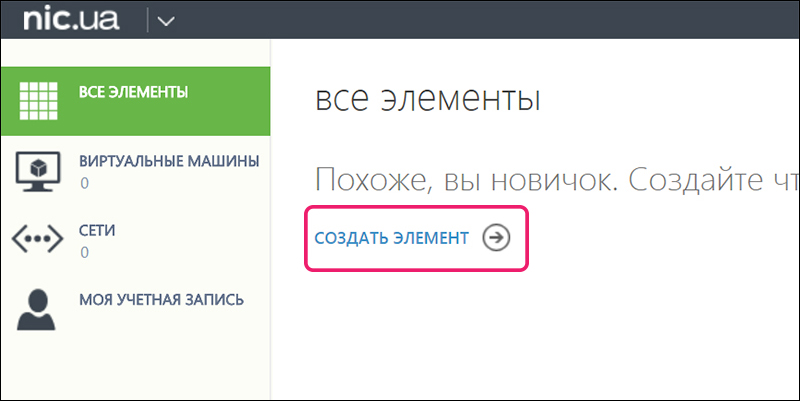
Task: Click the zero count under СЕТИ
Action: coord(84,253)
